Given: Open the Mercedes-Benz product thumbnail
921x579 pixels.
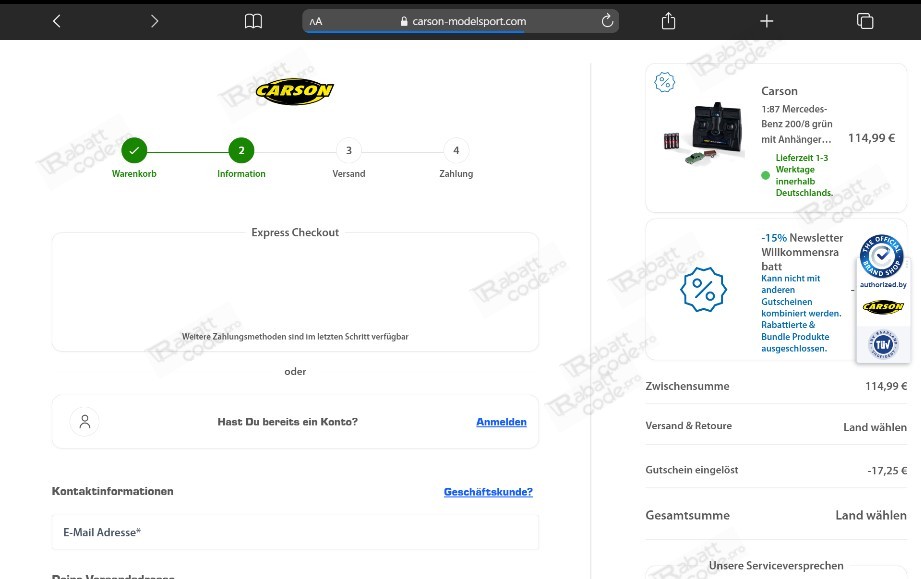Looking at the screenshot, I should pos(704,133).
